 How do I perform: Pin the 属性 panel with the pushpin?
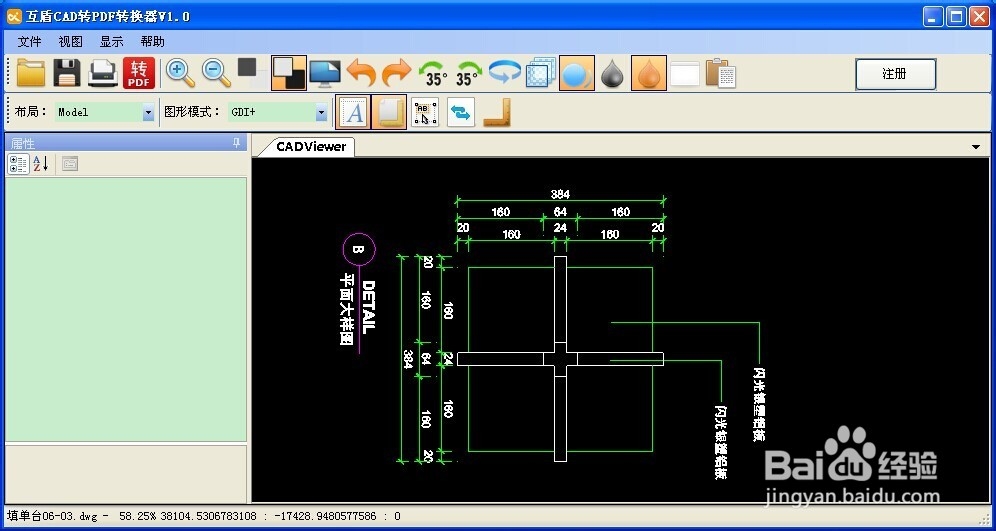click(x=237, y=142)
